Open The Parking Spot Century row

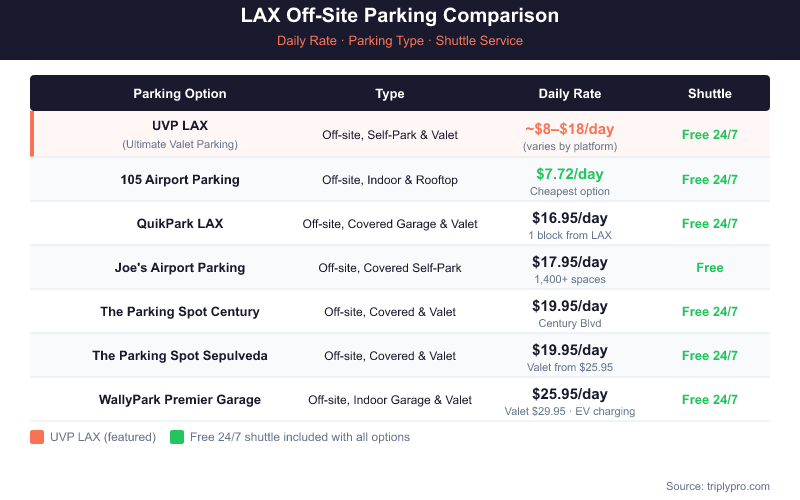[x=180, y=312]
